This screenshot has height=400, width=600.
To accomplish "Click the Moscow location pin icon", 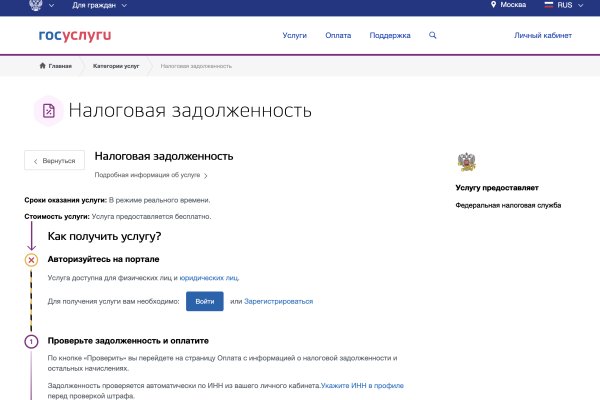I will coord(493,5).
